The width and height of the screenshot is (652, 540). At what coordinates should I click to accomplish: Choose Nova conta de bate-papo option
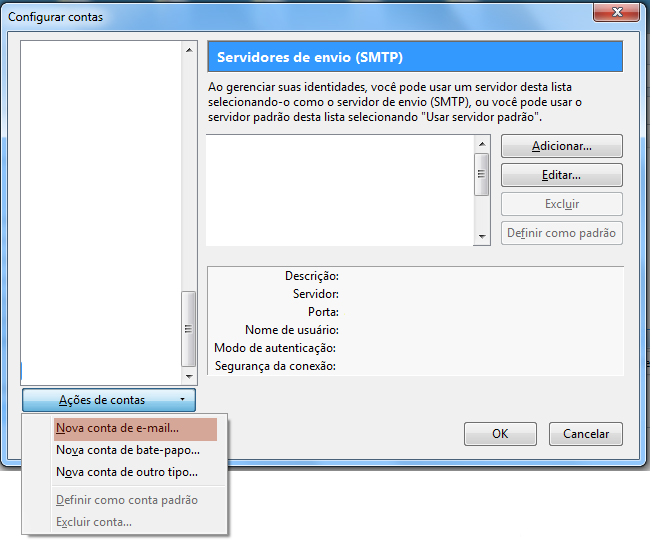coord(128,450)
